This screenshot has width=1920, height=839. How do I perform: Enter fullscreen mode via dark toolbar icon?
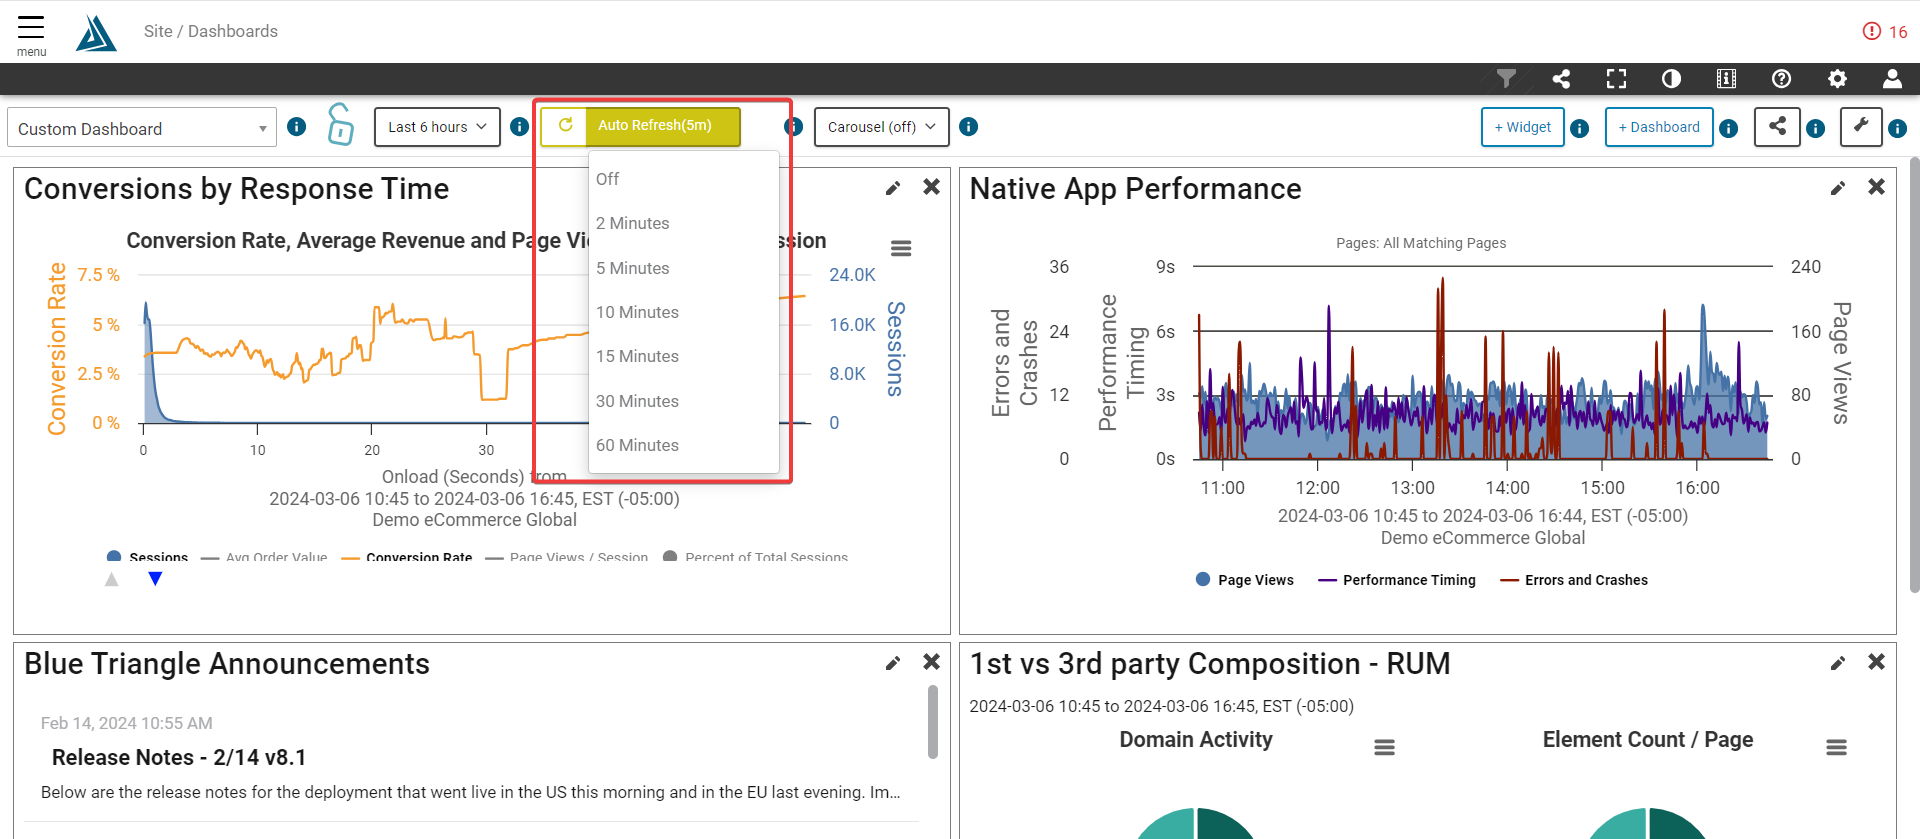coord(1616,79)
